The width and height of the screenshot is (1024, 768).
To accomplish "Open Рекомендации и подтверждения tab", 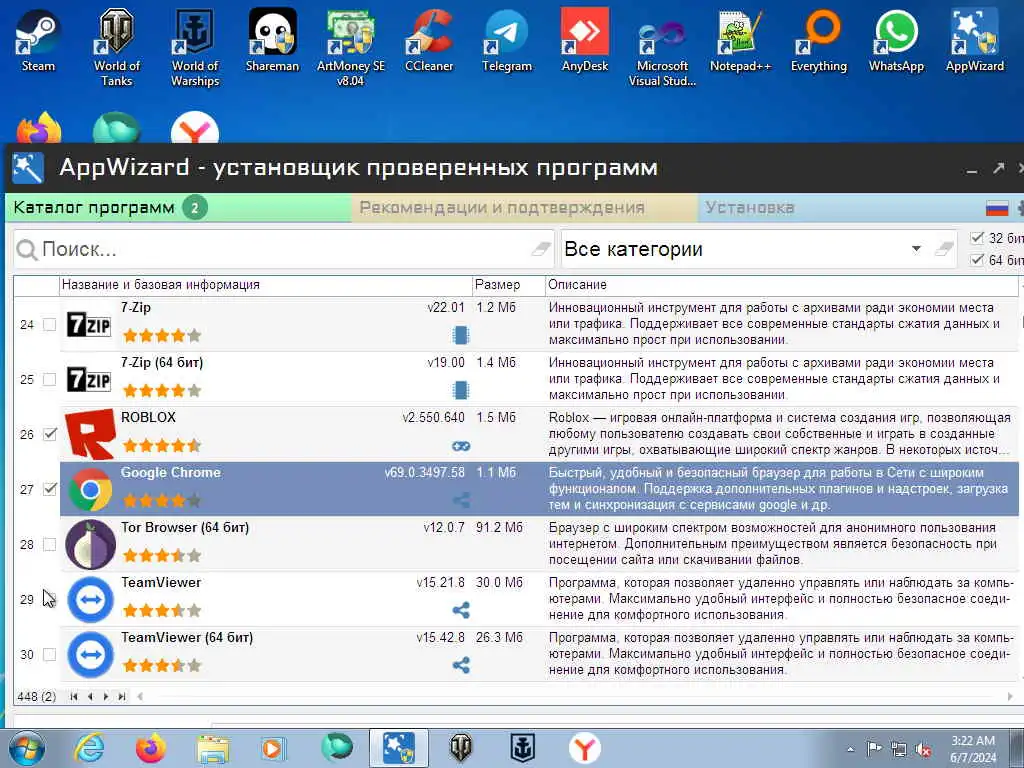I will click(525, 208).
